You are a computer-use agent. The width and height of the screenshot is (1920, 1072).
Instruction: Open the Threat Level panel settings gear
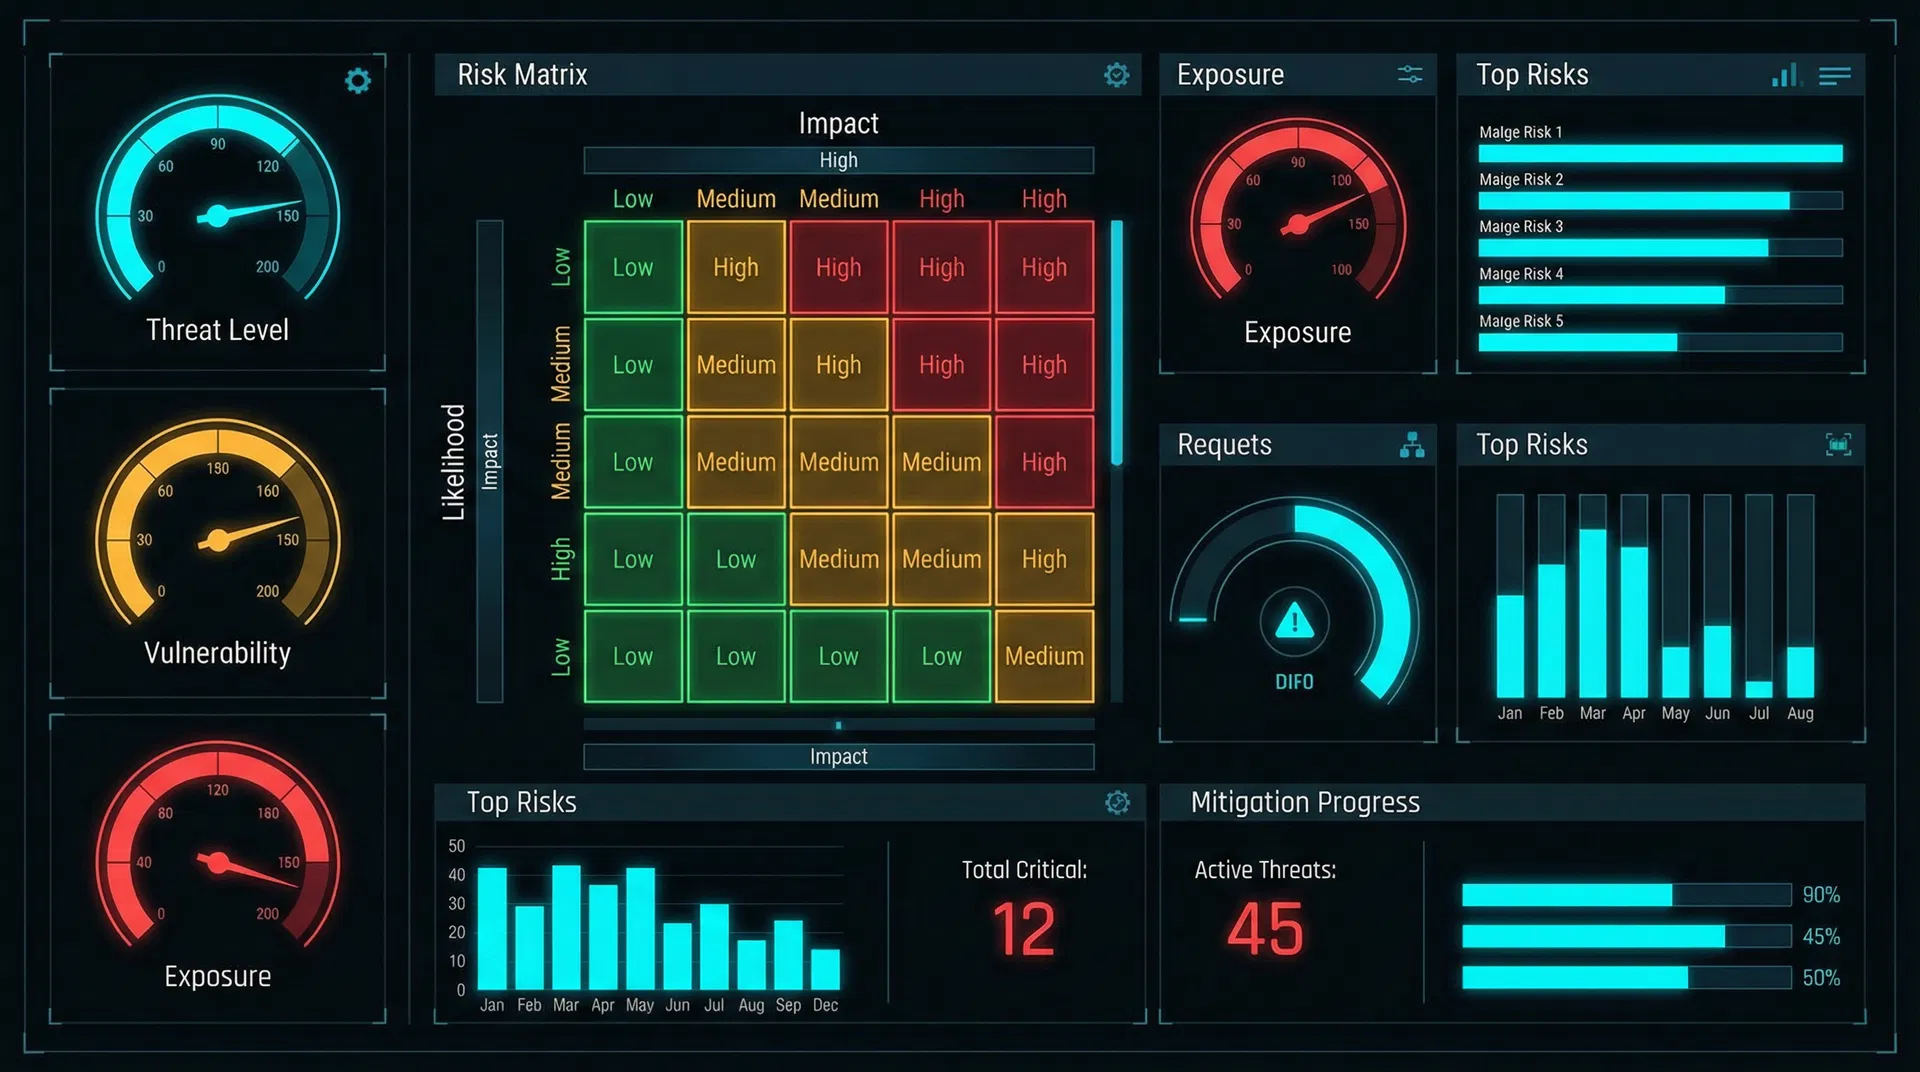(357, 80)
